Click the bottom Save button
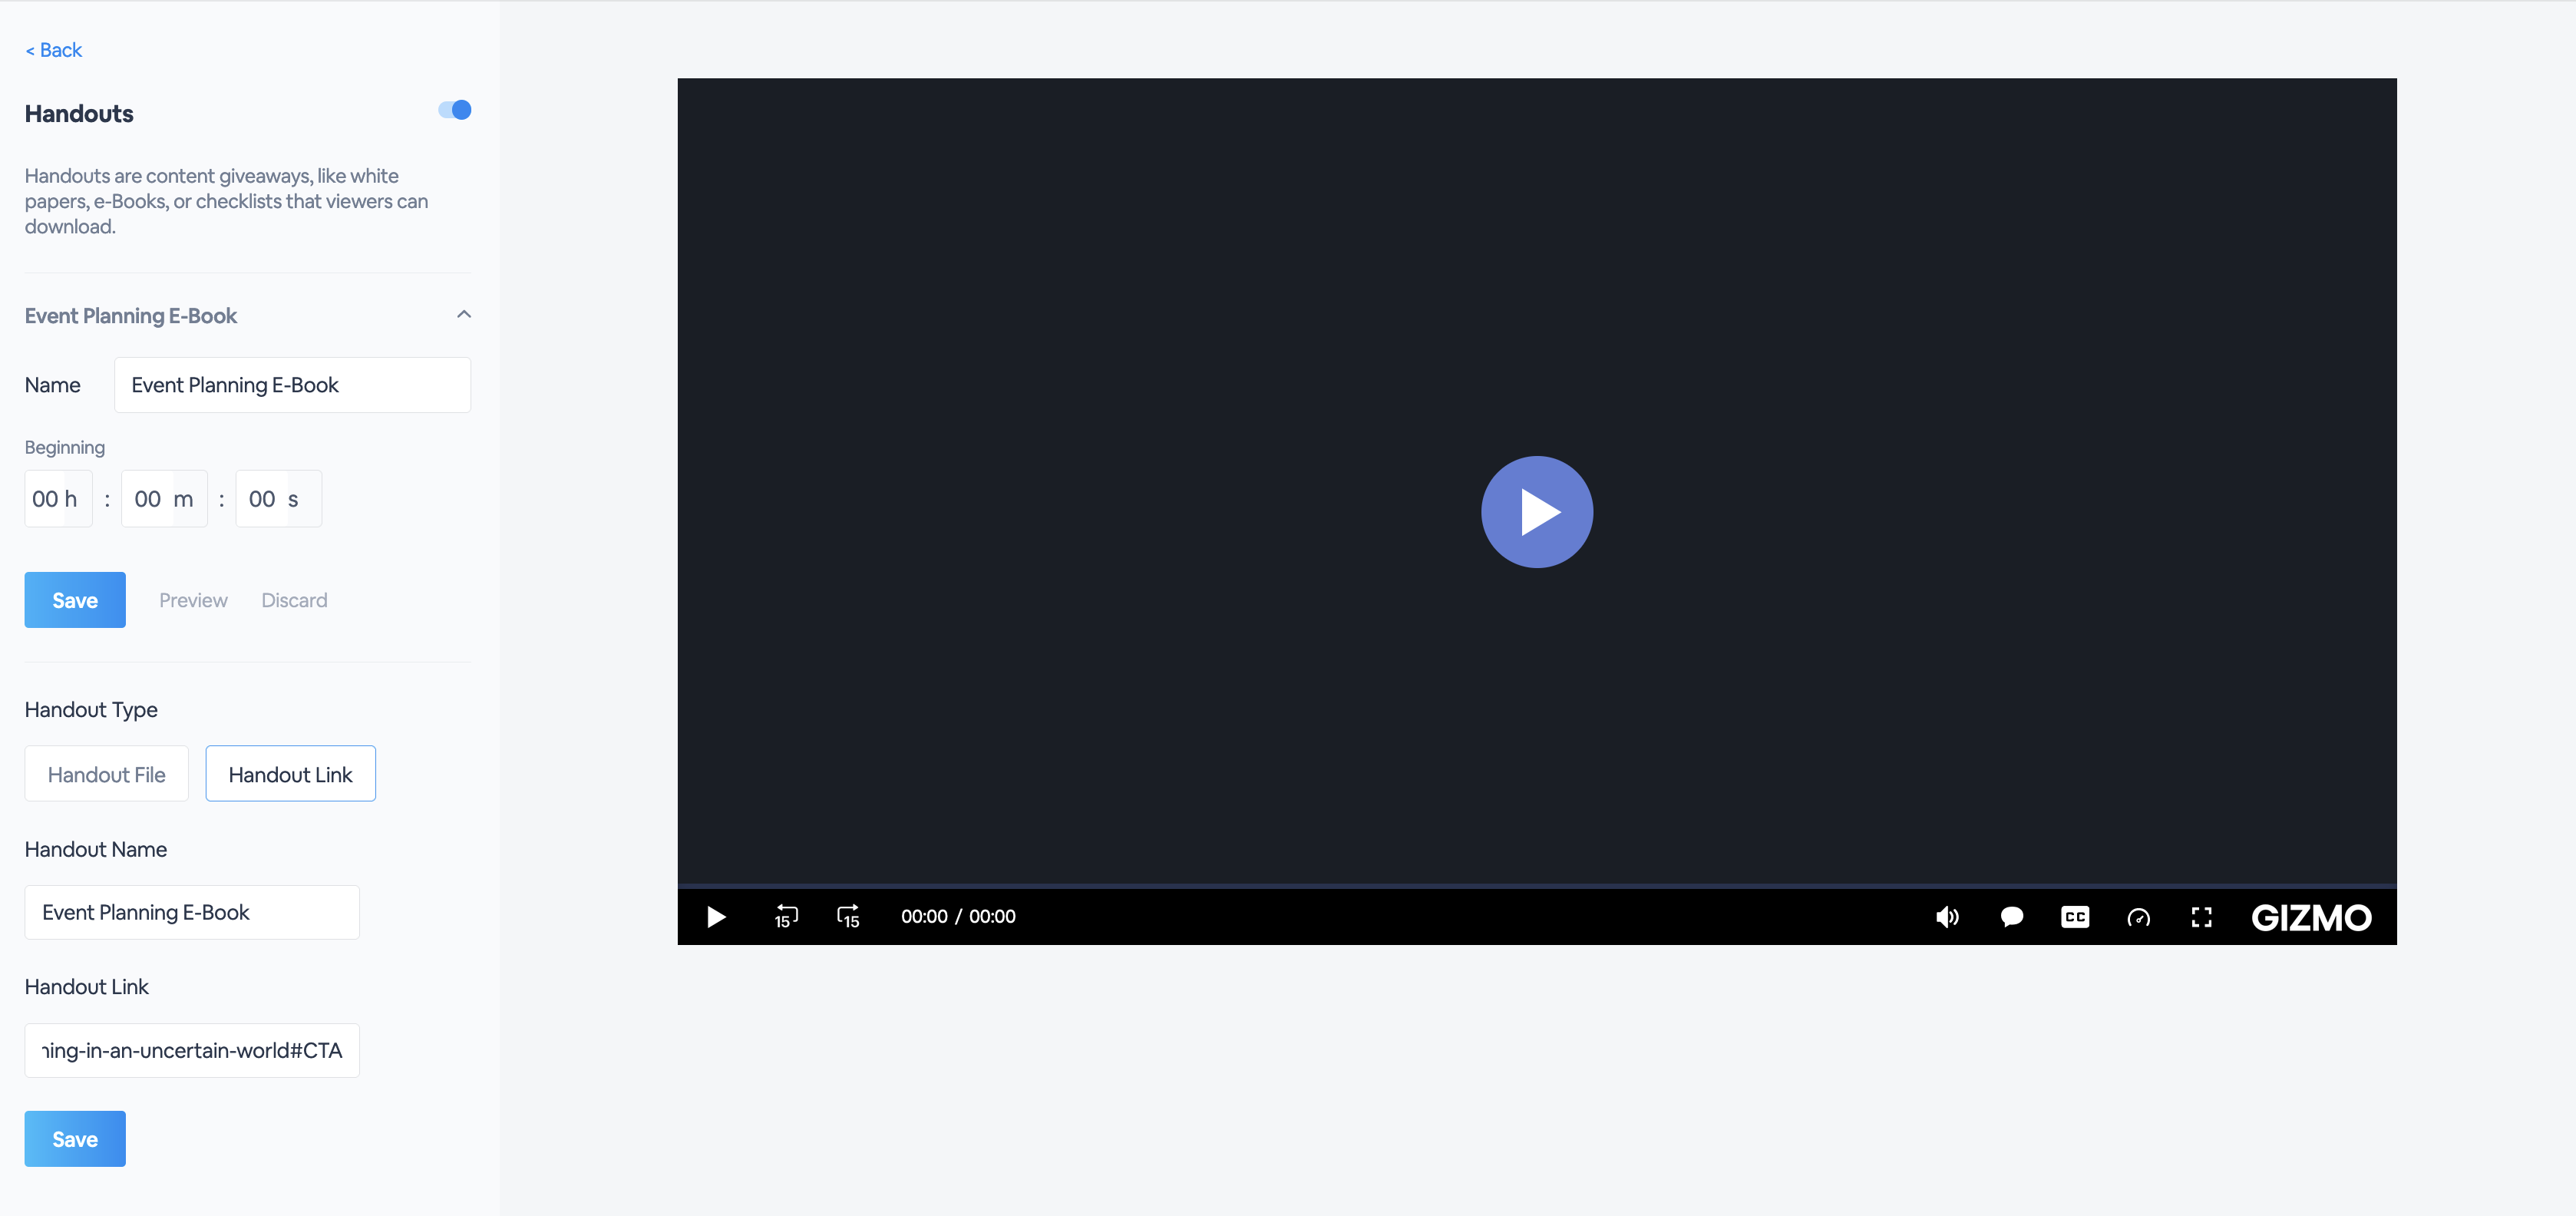The height and width of the screenshot is (1216, 2576). 75,1139
